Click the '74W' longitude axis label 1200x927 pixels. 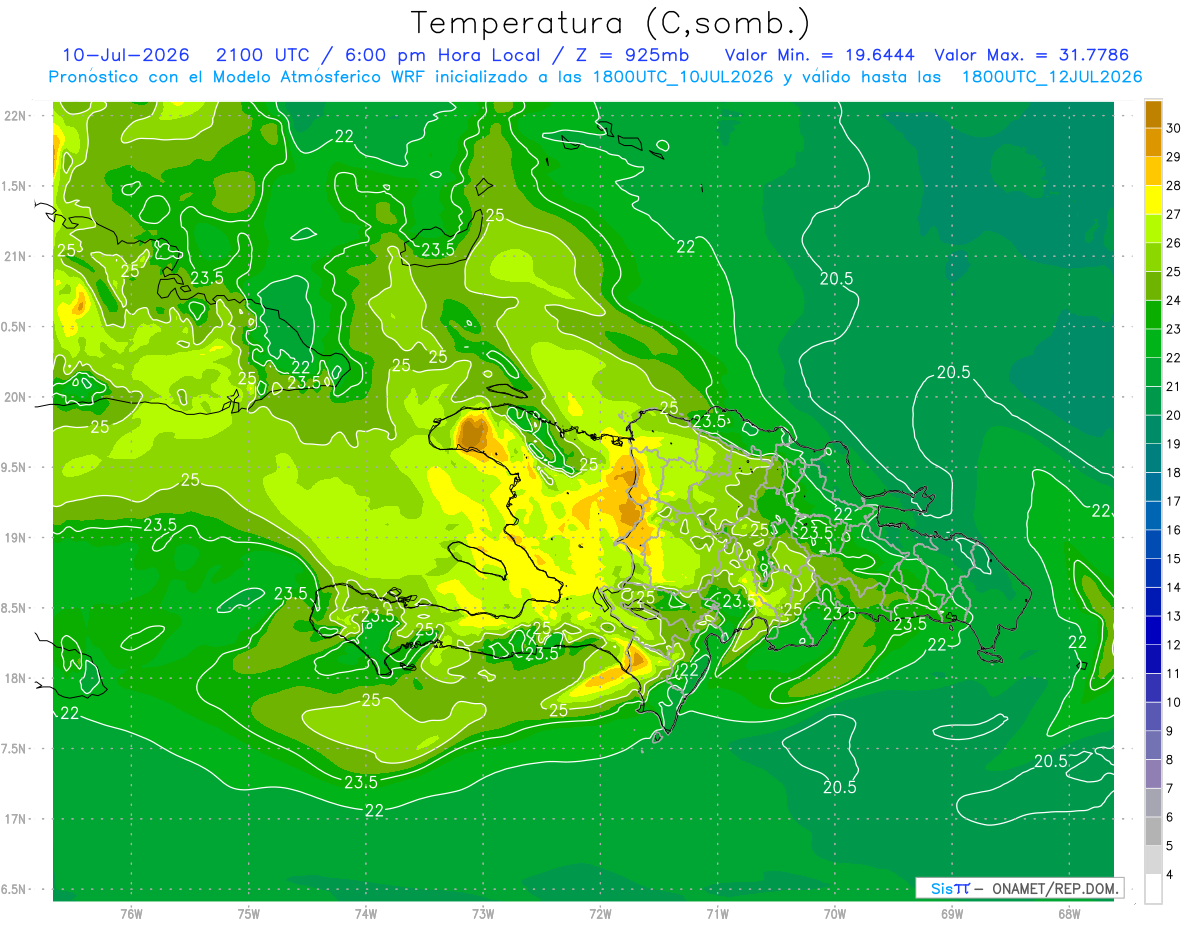(366, 914)
